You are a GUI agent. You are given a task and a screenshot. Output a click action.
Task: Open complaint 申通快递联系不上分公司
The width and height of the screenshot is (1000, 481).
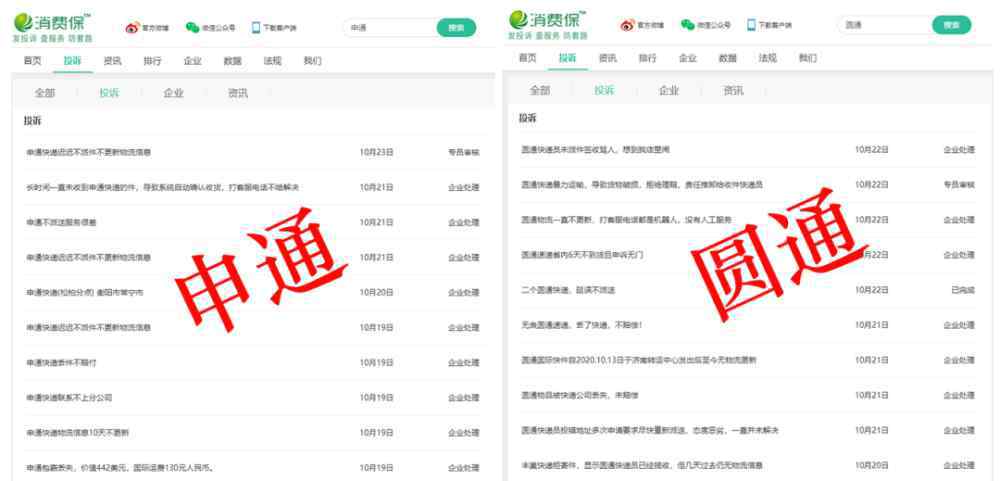(x=69, y=397)
